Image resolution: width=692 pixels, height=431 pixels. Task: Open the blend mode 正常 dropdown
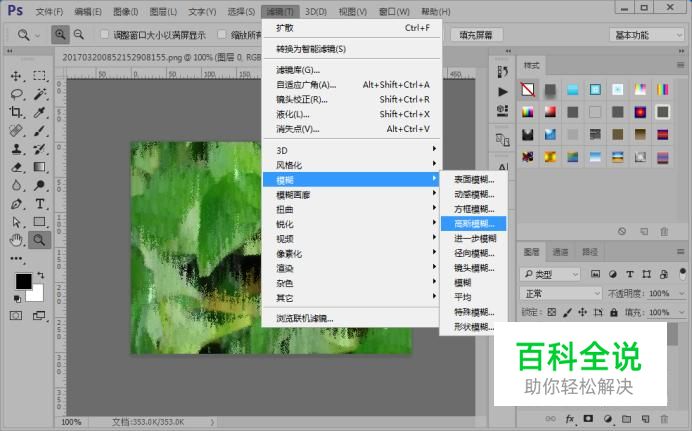[560, 293]
